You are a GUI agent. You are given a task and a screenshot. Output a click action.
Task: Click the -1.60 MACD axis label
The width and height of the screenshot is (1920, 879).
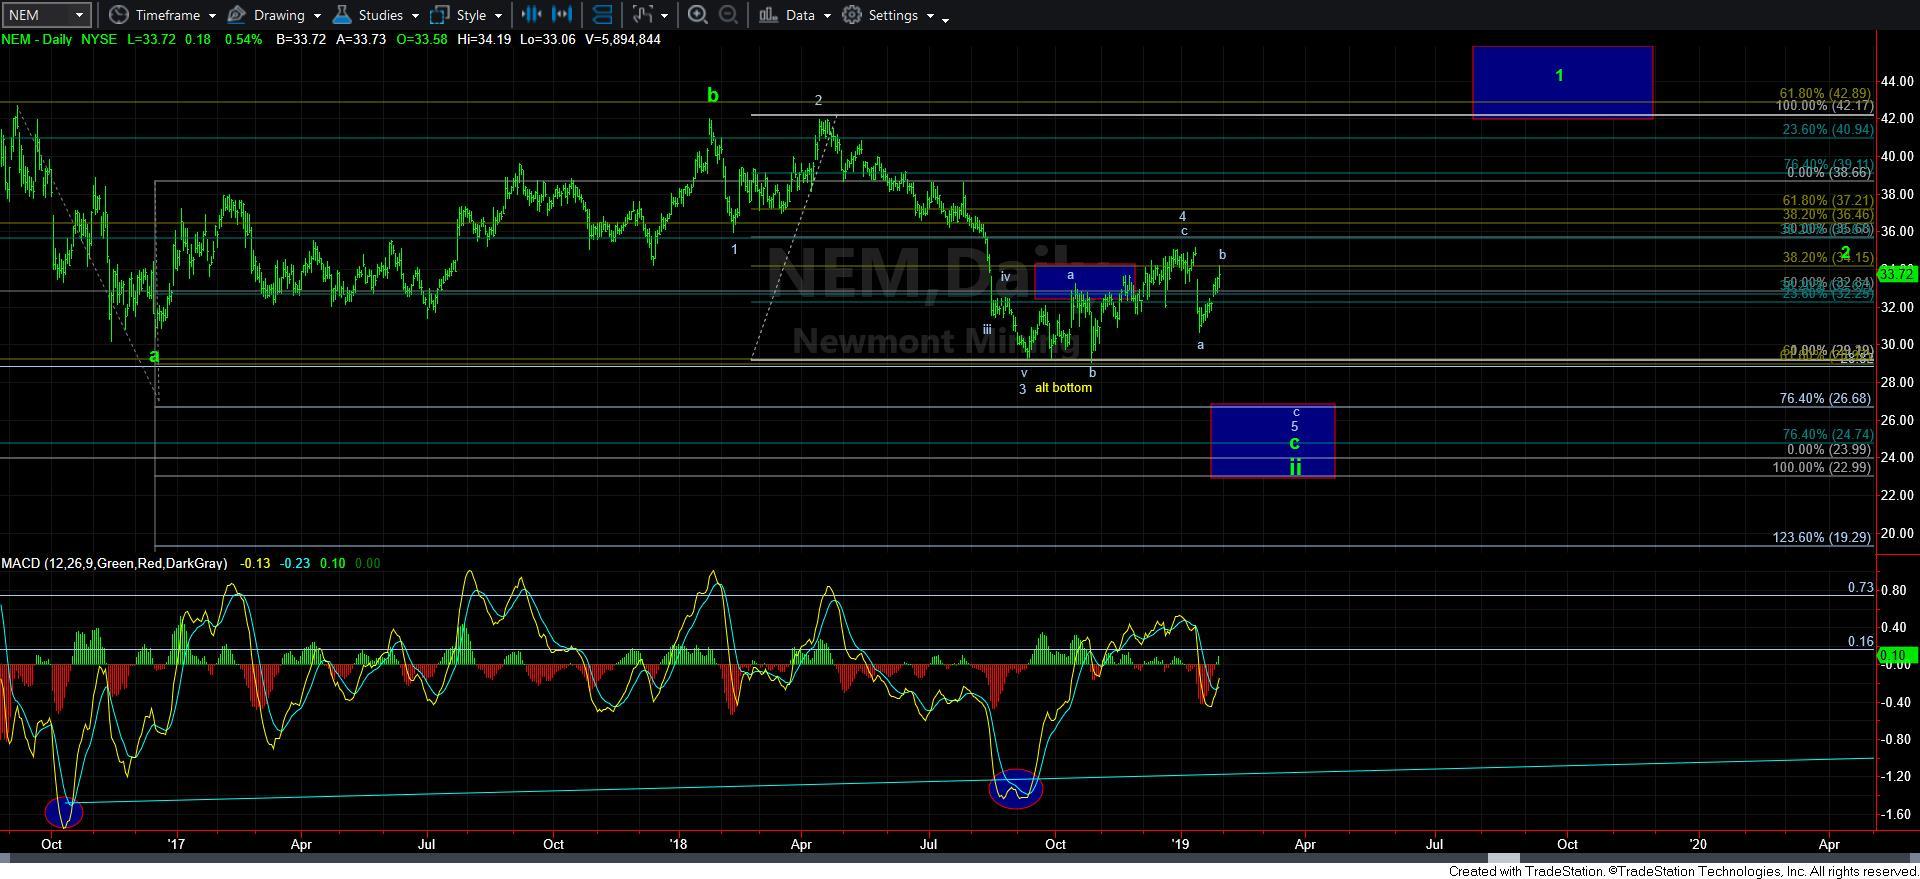coord(1897,815)
